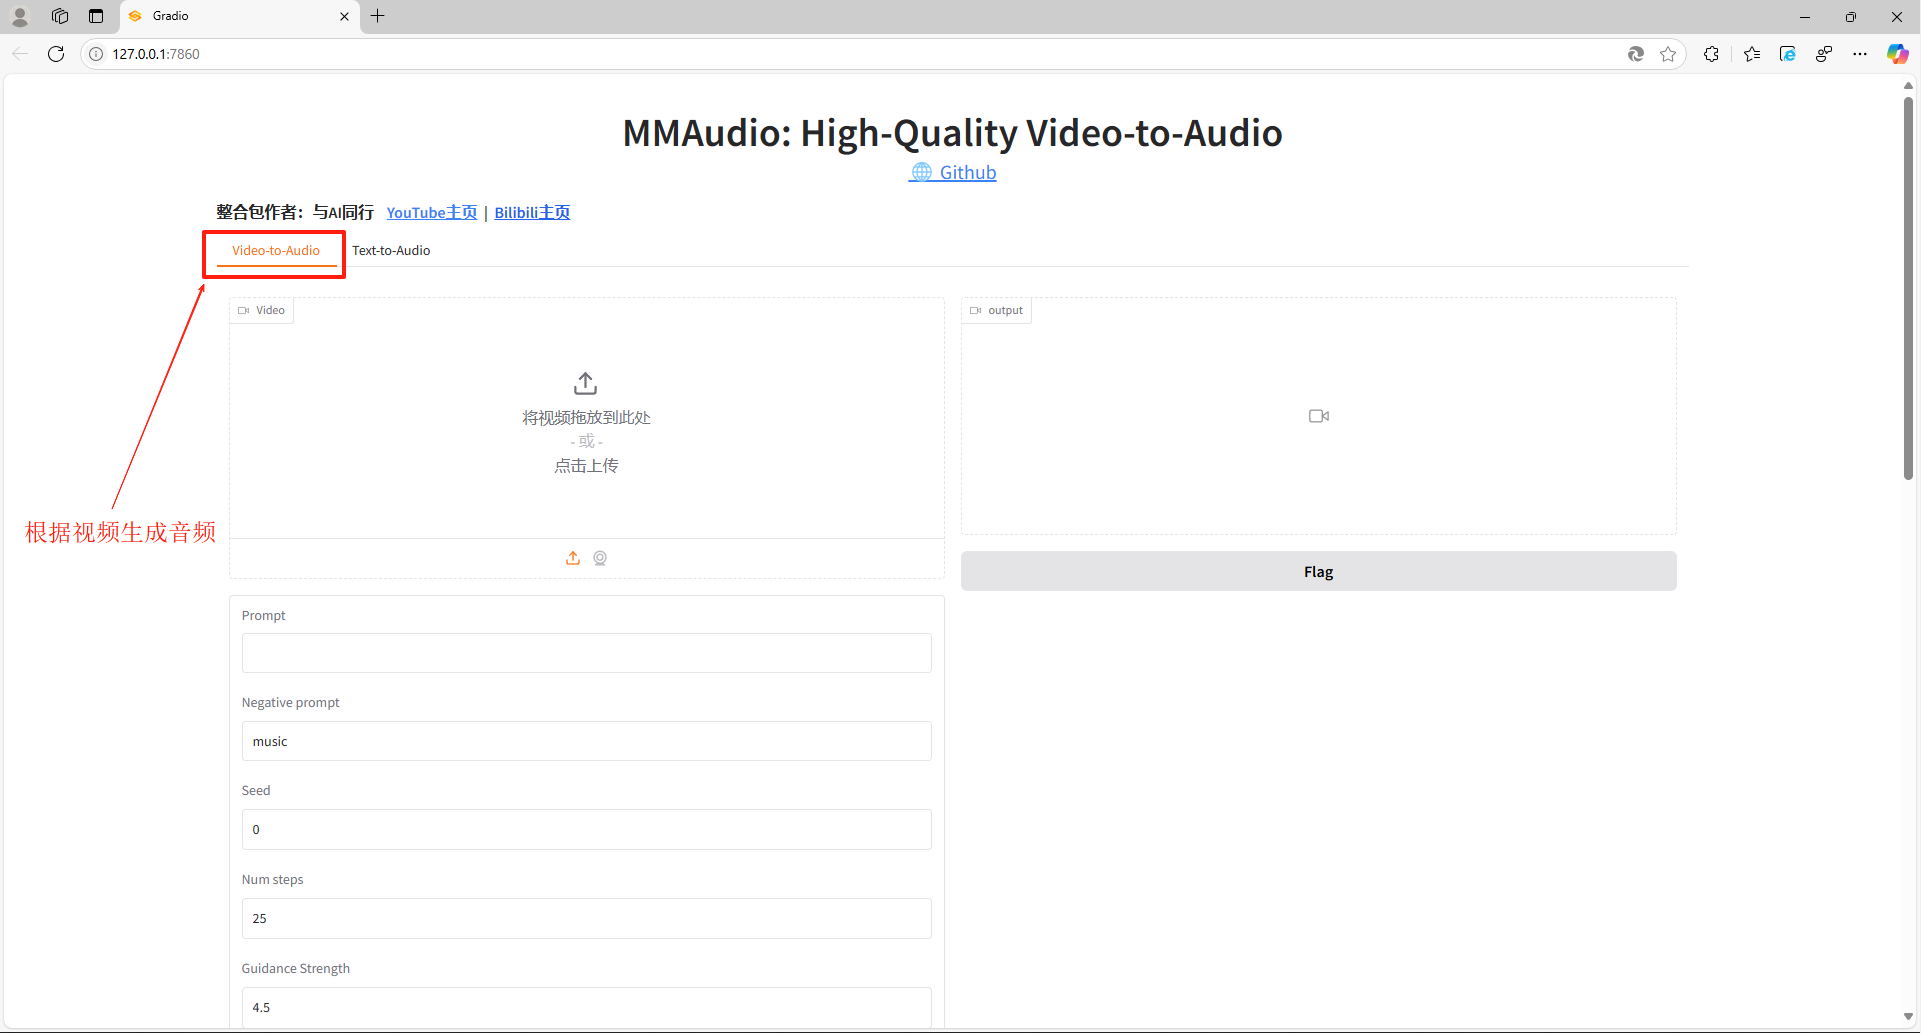Focus the Negative prompt field containing music
Image resolution: width=1921 pixels, height=1033 pixels.
(586, 741)
